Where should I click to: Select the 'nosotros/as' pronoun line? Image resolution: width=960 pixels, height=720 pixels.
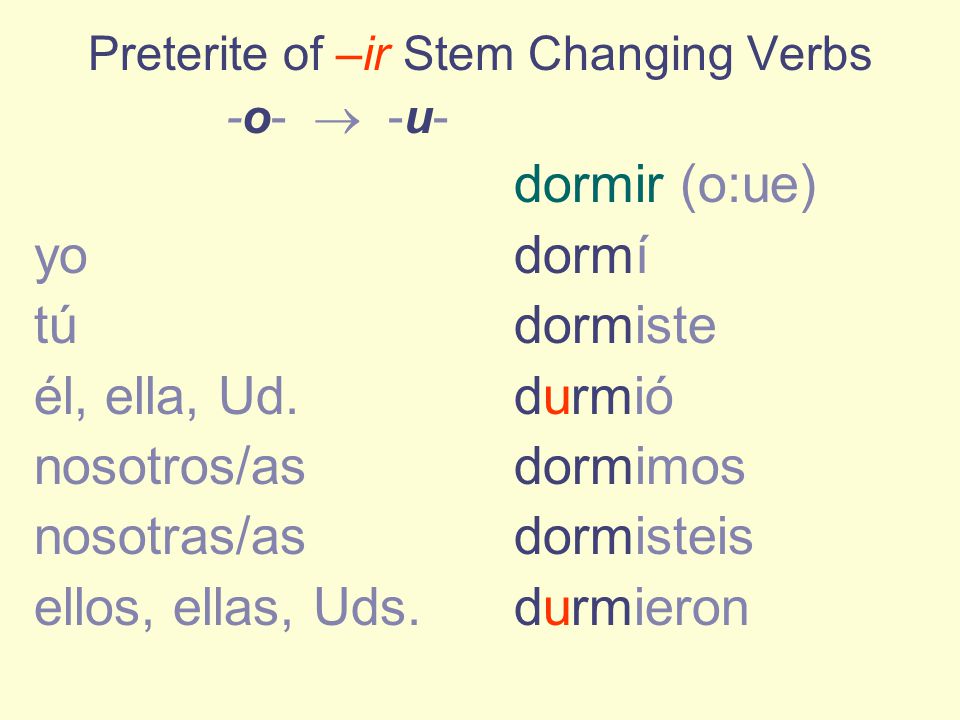[x=170, y=467]
